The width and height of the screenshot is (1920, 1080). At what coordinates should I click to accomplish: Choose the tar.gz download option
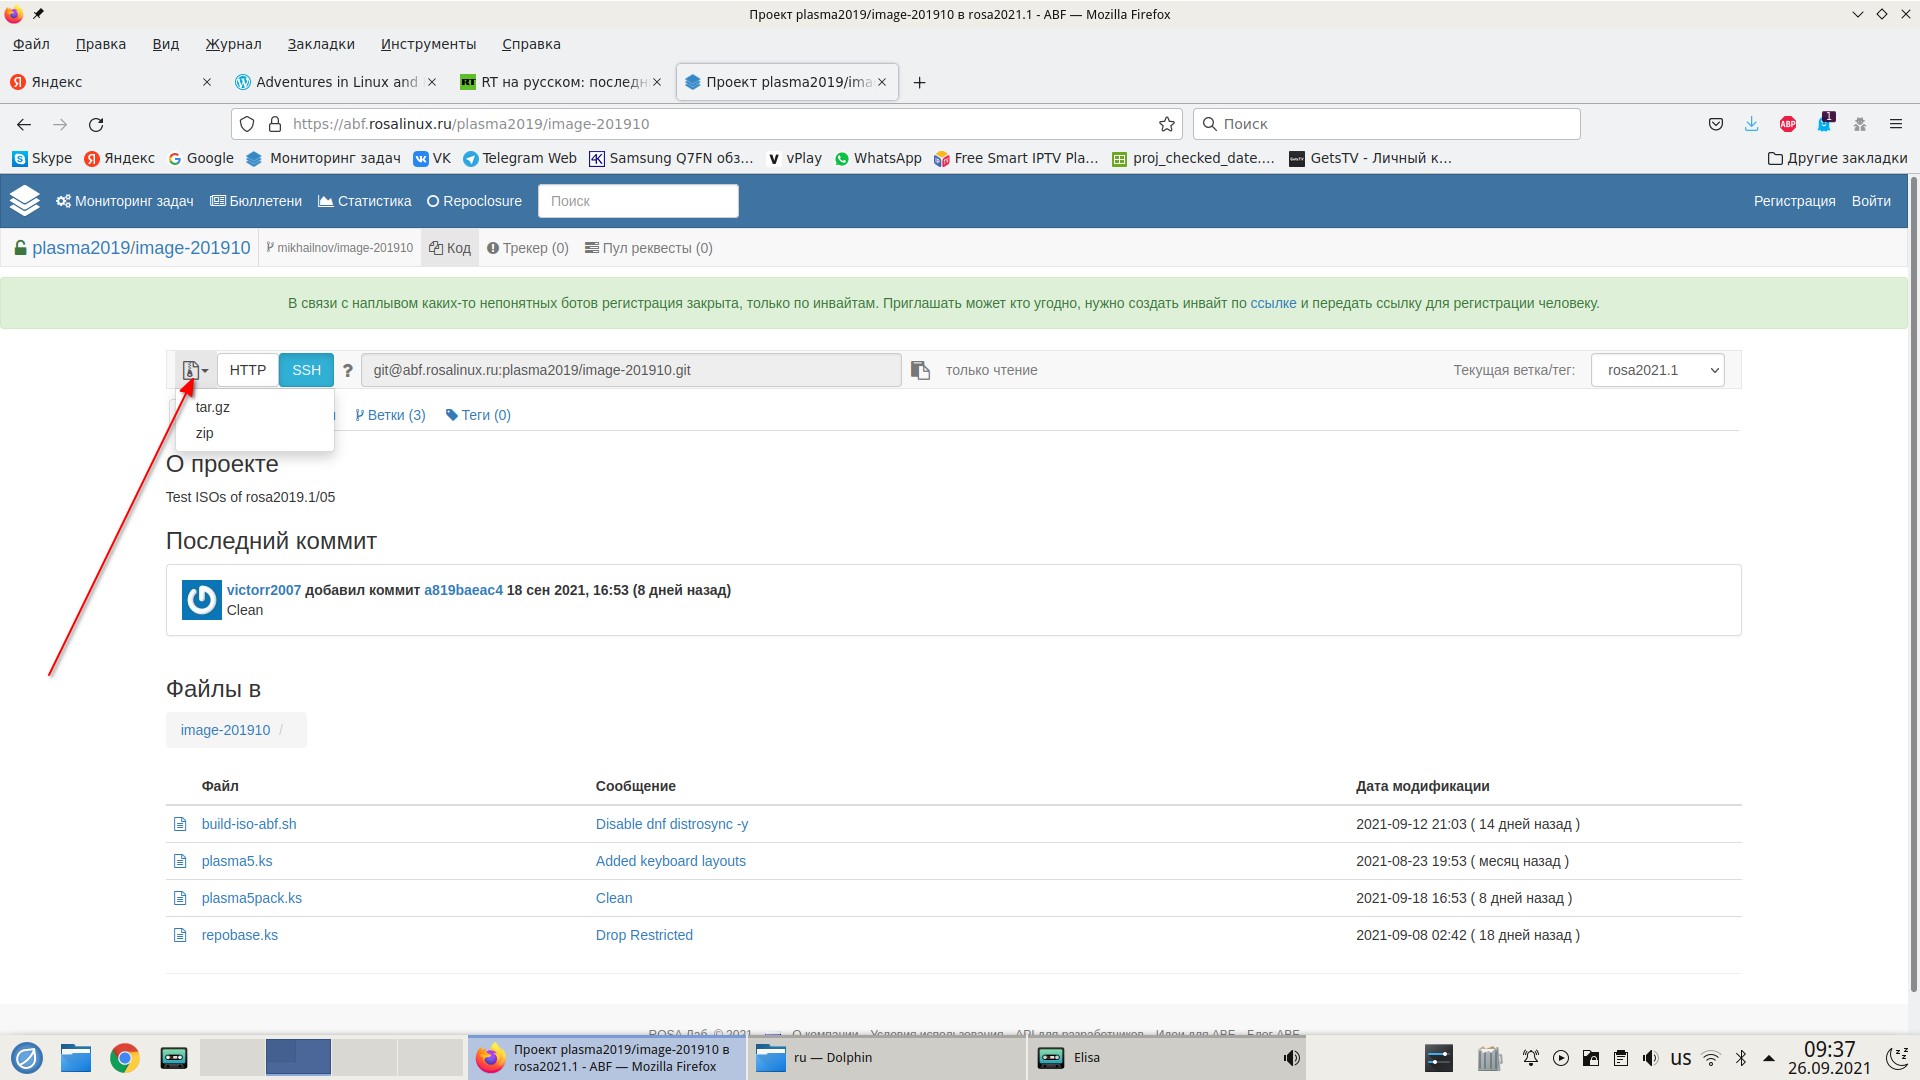coord(213,407)
